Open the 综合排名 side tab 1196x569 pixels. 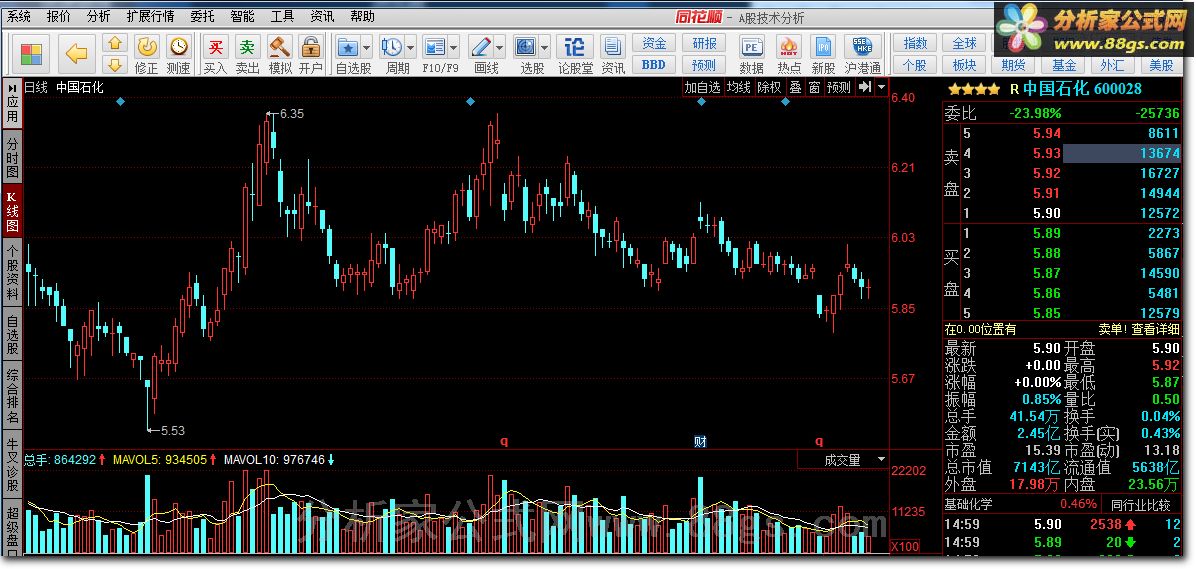12,397
